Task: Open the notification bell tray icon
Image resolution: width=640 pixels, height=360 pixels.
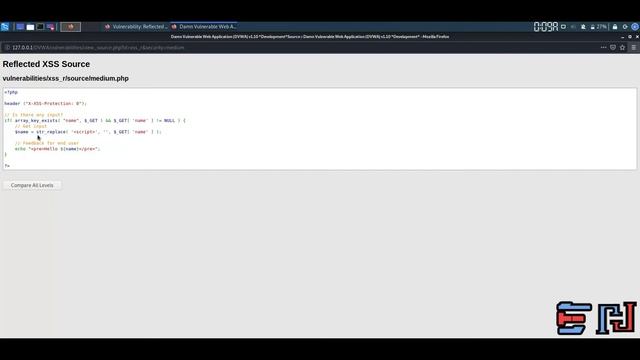Action: point(583,27)
